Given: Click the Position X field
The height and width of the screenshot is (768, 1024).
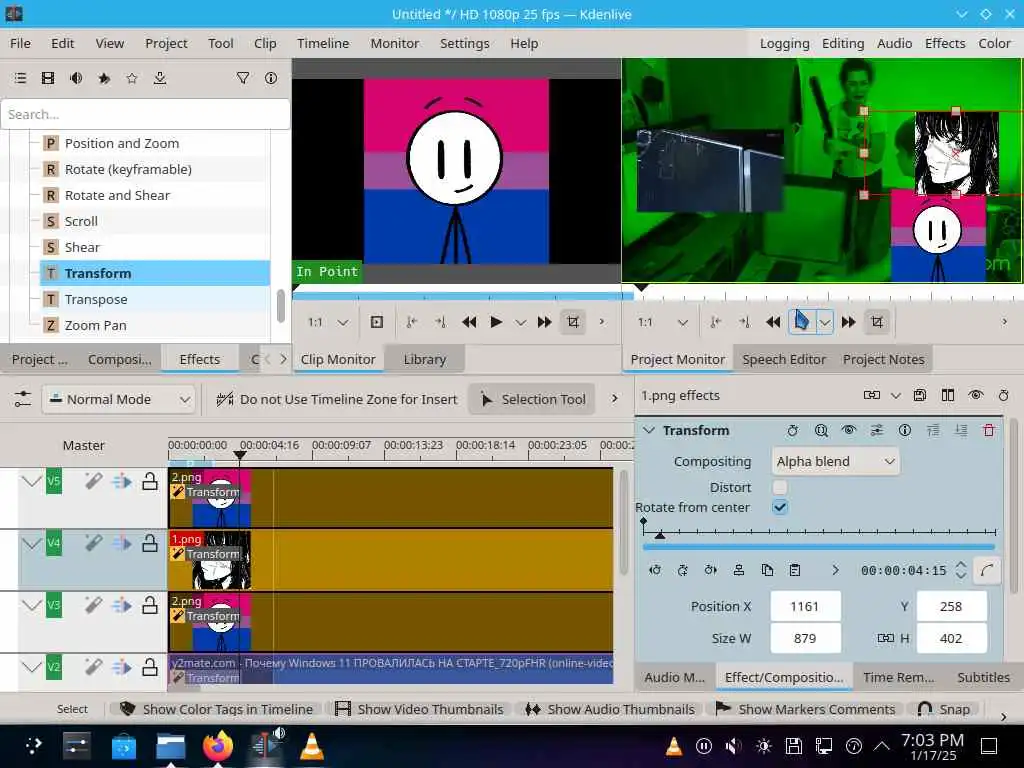Looking at the screenshot, I should click(805, 607).
